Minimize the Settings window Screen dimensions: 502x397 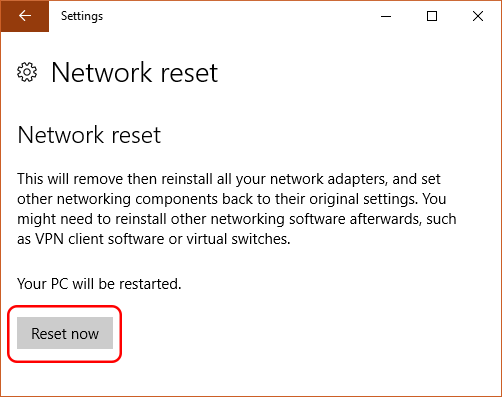point(386,16)
